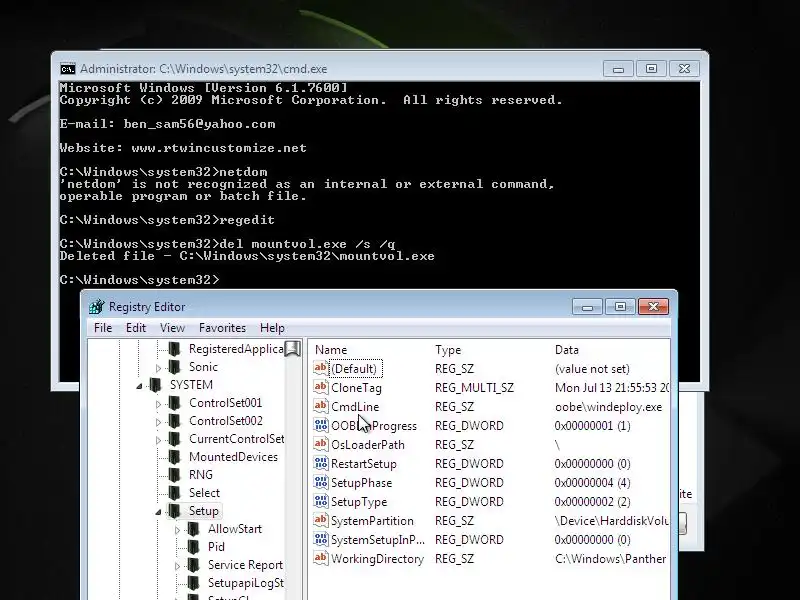Click the OOBEInProgress DWORD icon
This screenshot has height=600, width=800.
pyautogui.click(x=320, y=425)
